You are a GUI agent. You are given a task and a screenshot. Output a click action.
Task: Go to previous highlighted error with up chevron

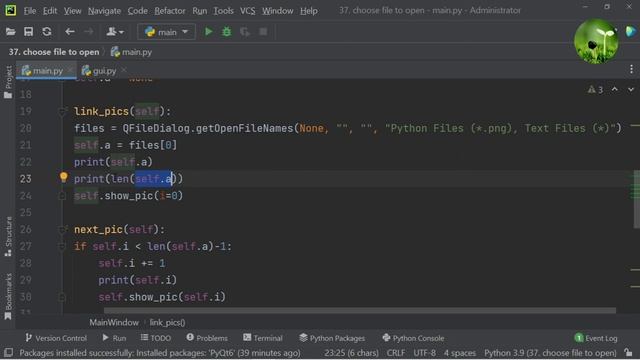tap(614, 89)
